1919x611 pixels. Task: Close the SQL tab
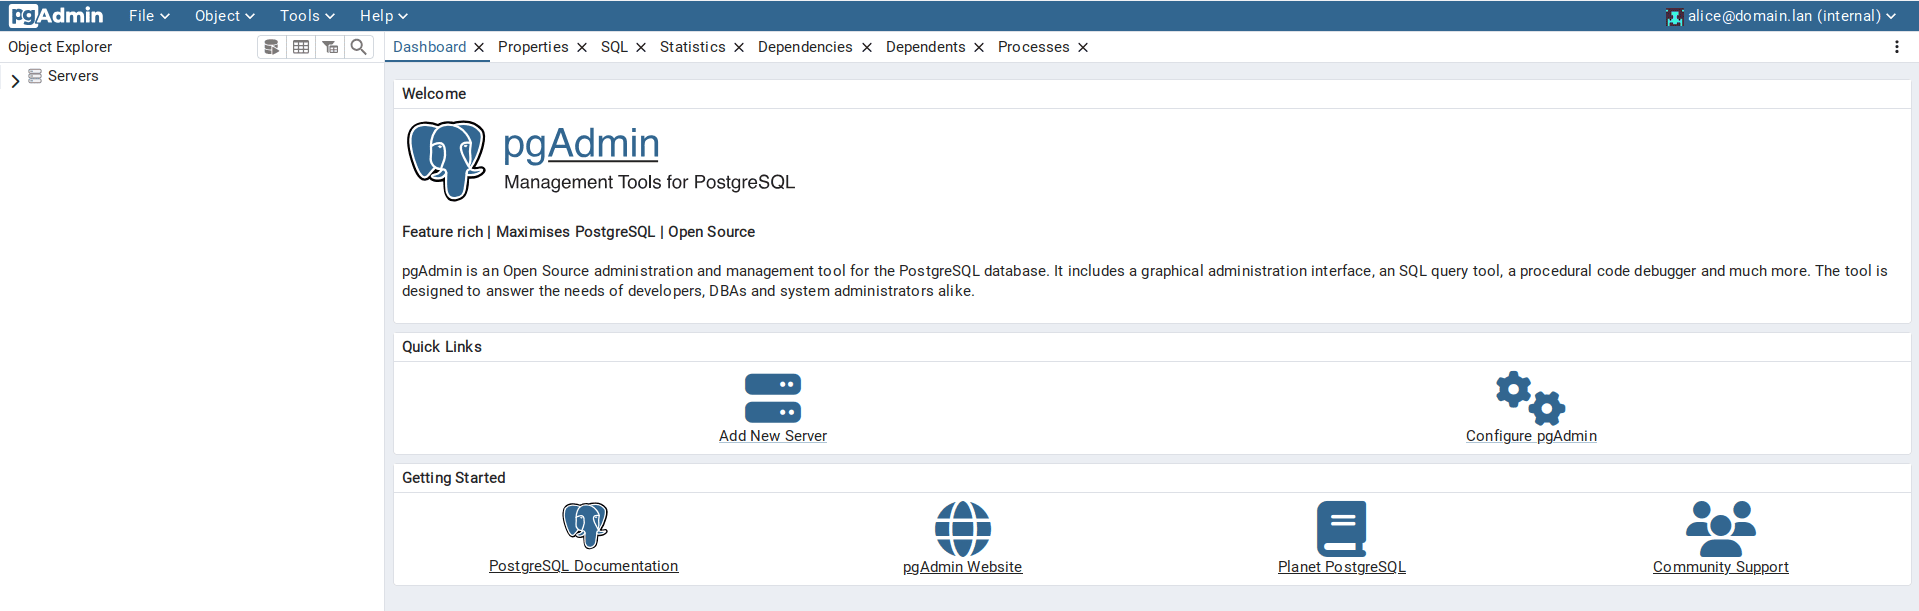click(641, 47)
